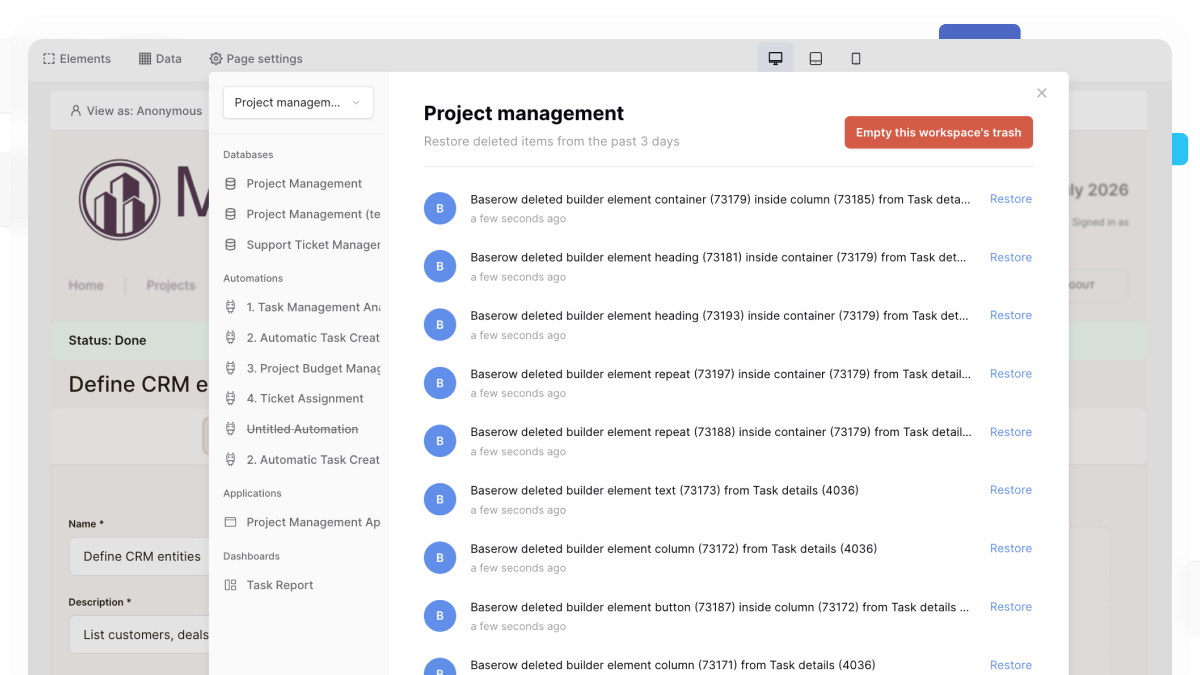Close the trash modal

pyautogui.click(x=1042, y=93)
